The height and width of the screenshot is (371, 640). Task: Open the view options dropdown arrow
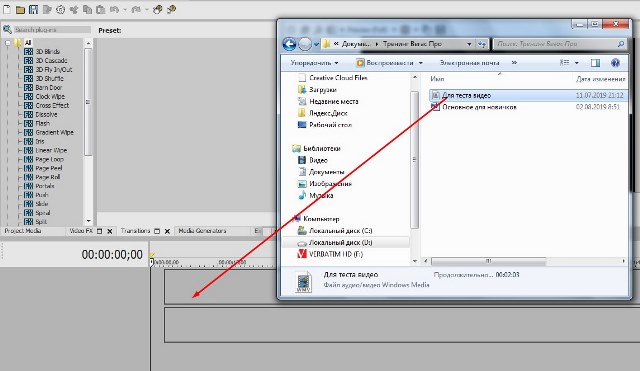pyautogui.click(x=577, y=63)
